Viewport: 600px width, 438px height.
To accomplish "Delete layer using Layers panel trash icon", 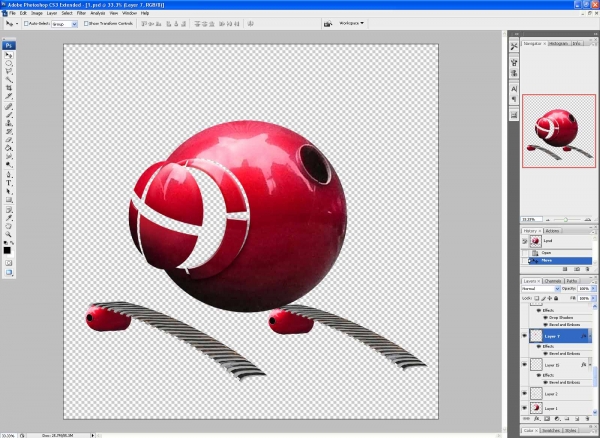I will (x=588, y=419).
